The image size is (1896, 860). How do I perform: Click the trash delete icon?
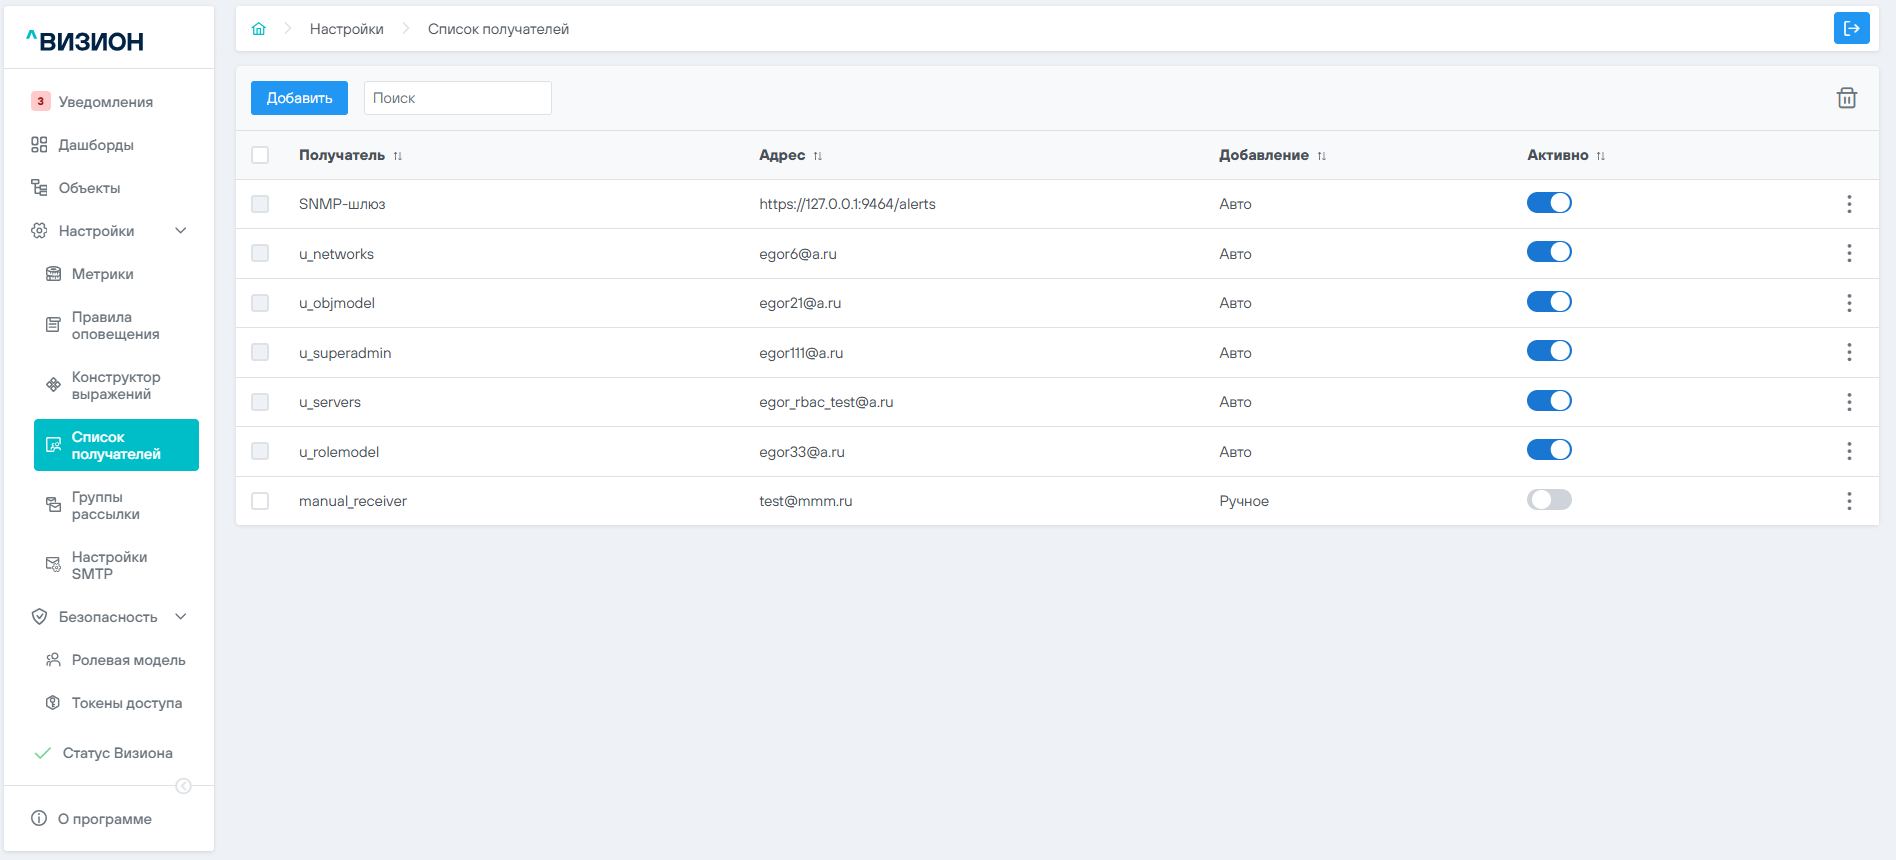[1846, 98]
